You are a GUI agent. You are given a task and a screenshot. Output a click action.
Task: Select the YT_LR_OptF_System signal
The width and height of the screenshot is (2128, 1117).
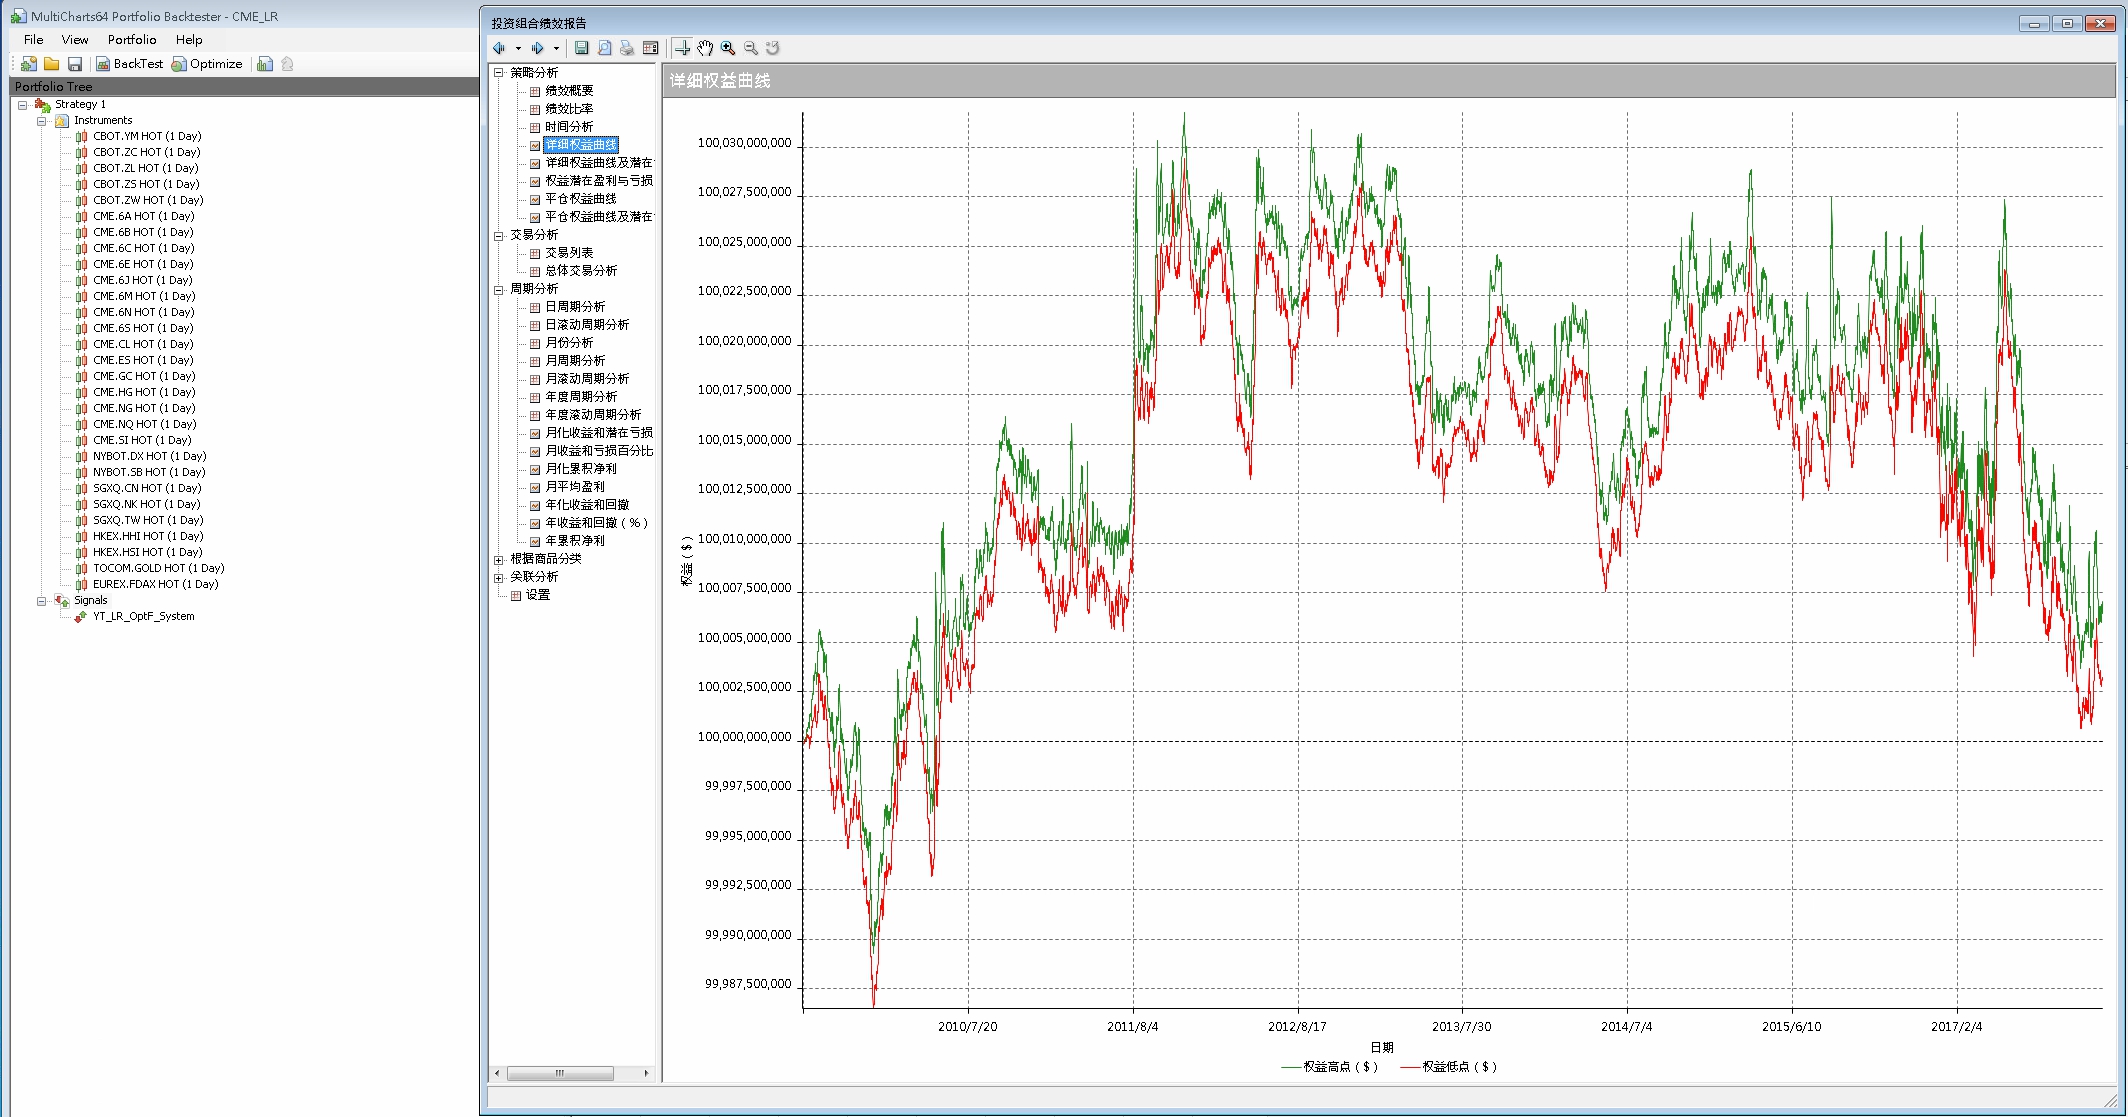pyautogui.click(x=144, y=616)
